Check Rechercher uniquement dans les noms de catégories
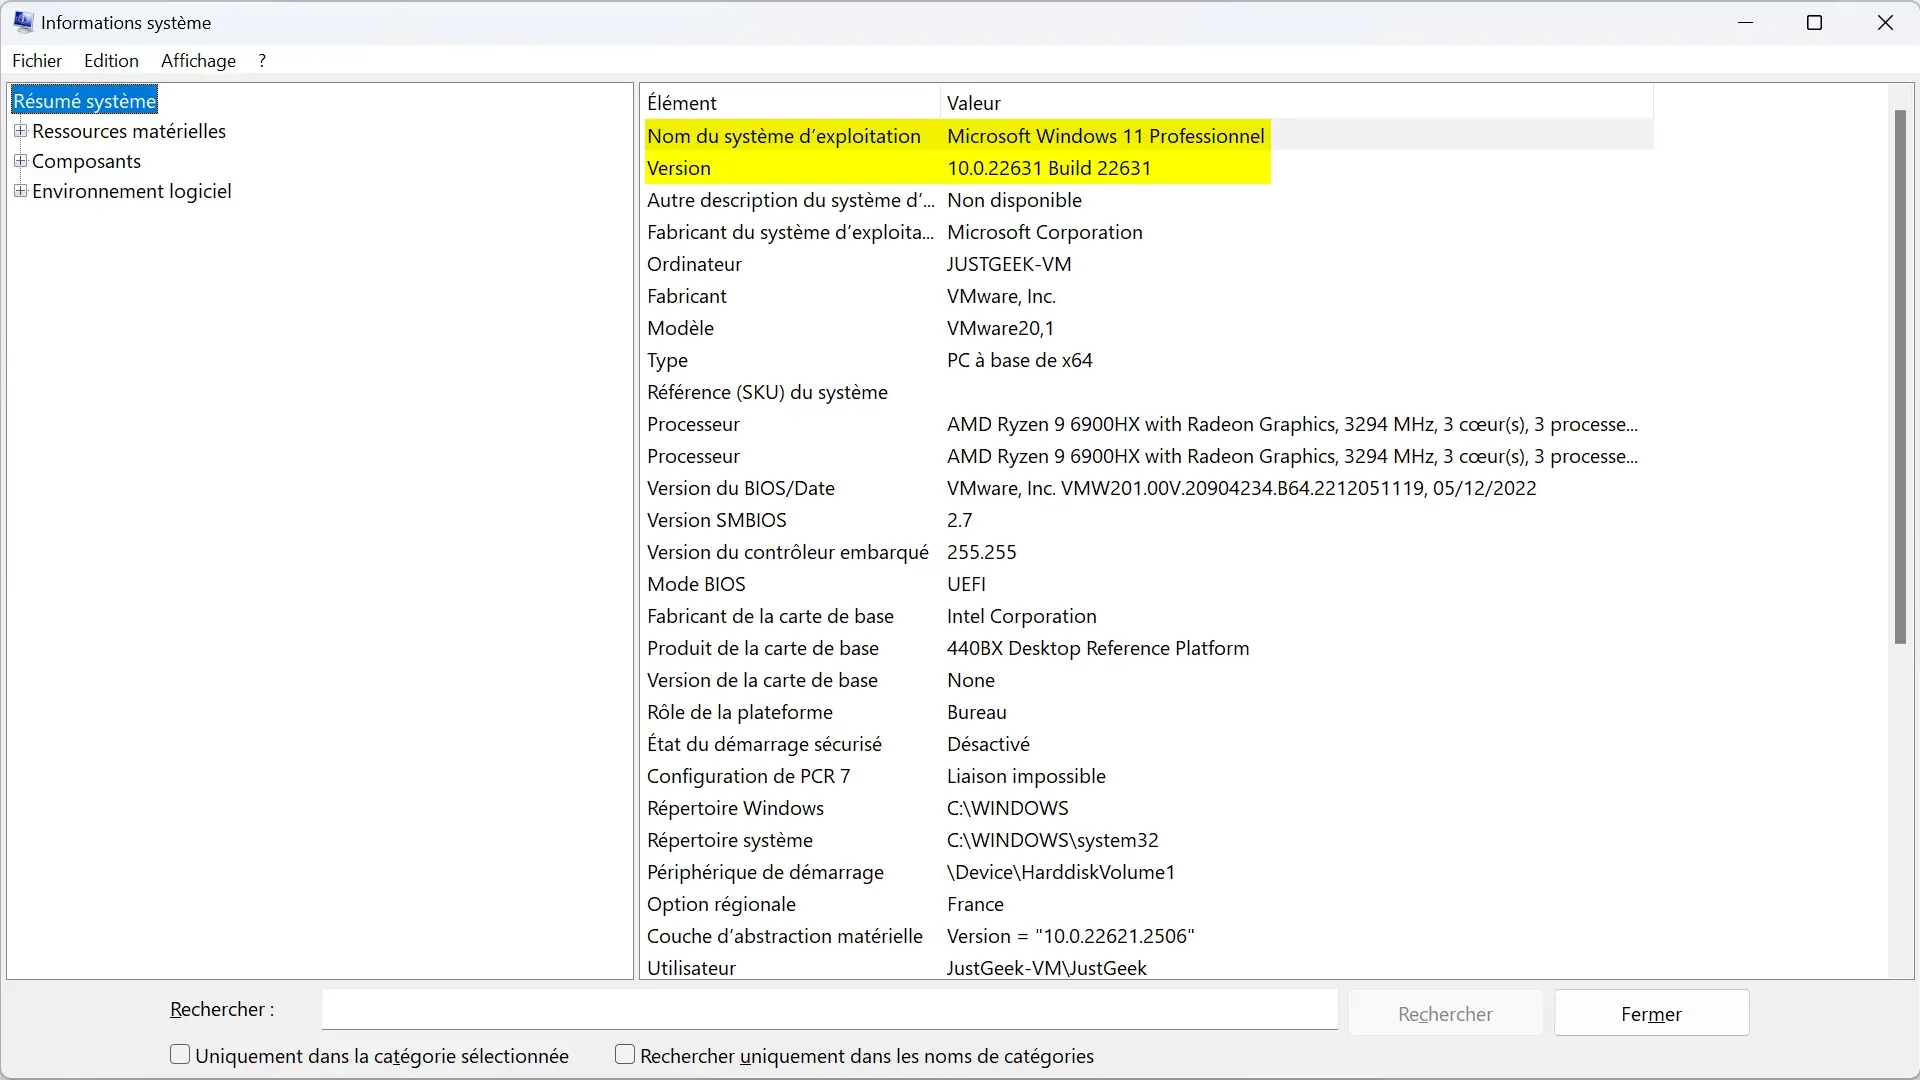 pyautogui.click(x=625, y=1055)
